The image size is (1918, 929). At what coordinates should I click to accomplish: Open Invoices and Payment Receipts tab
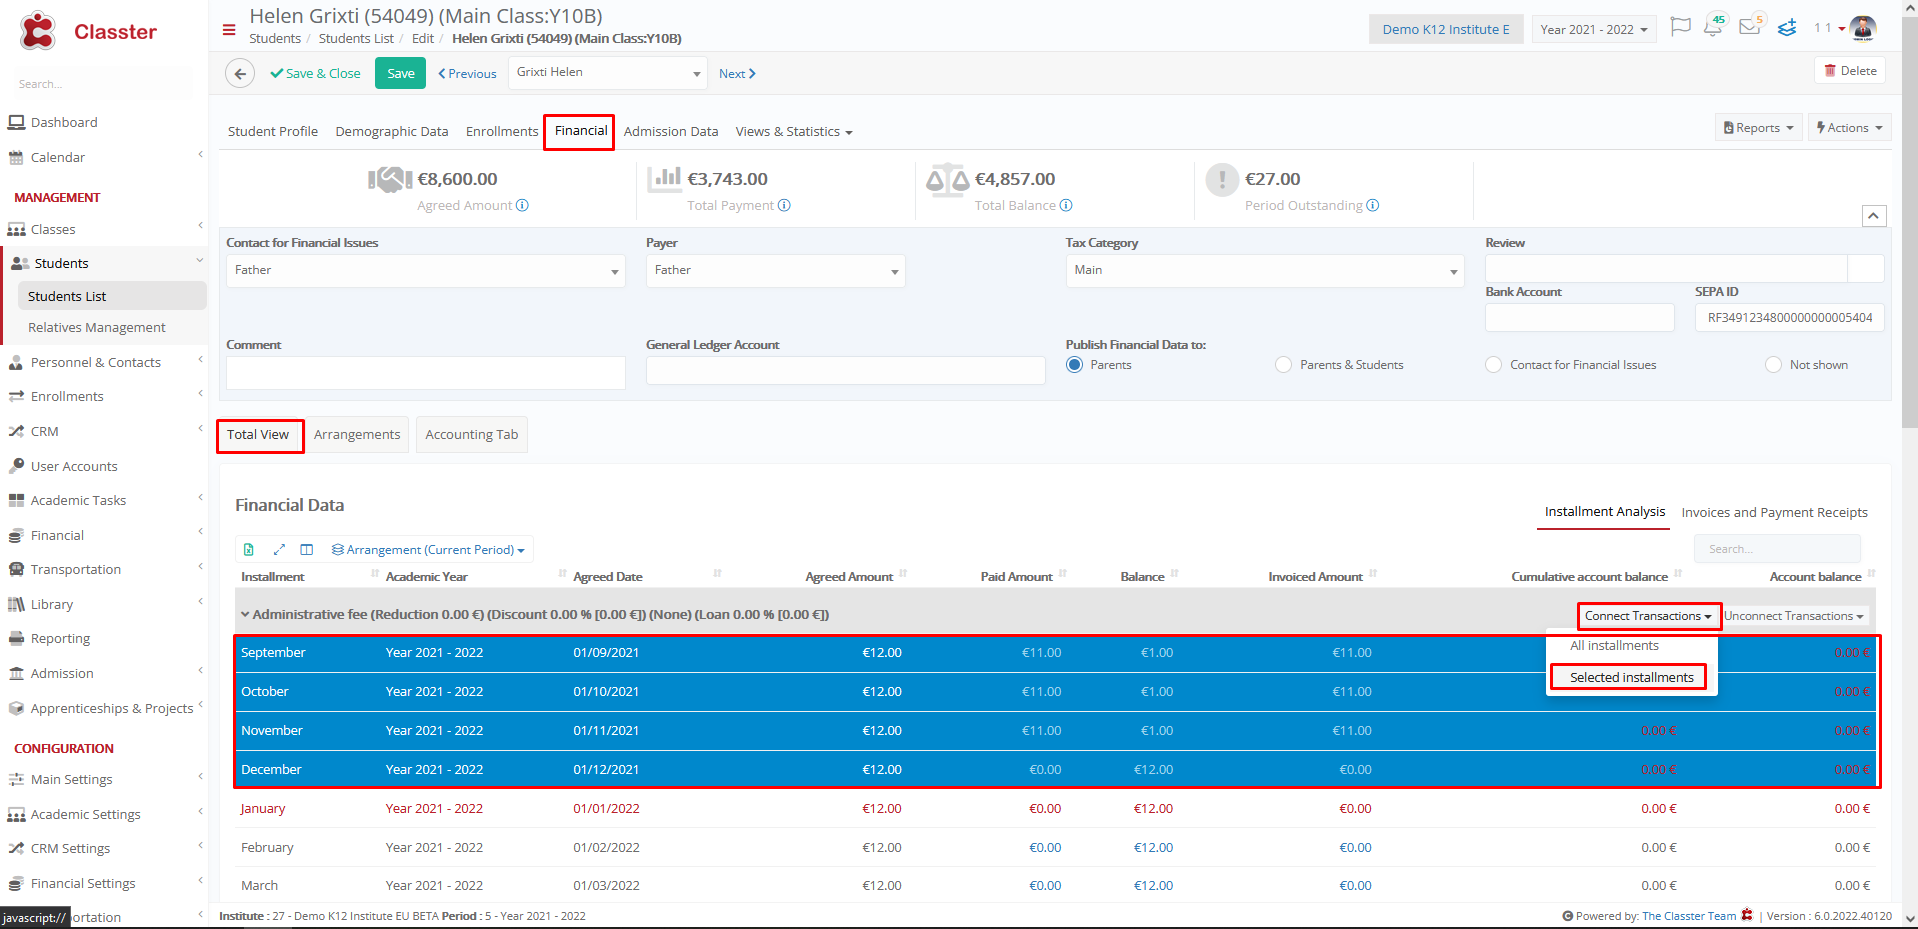pos(1774,512)
